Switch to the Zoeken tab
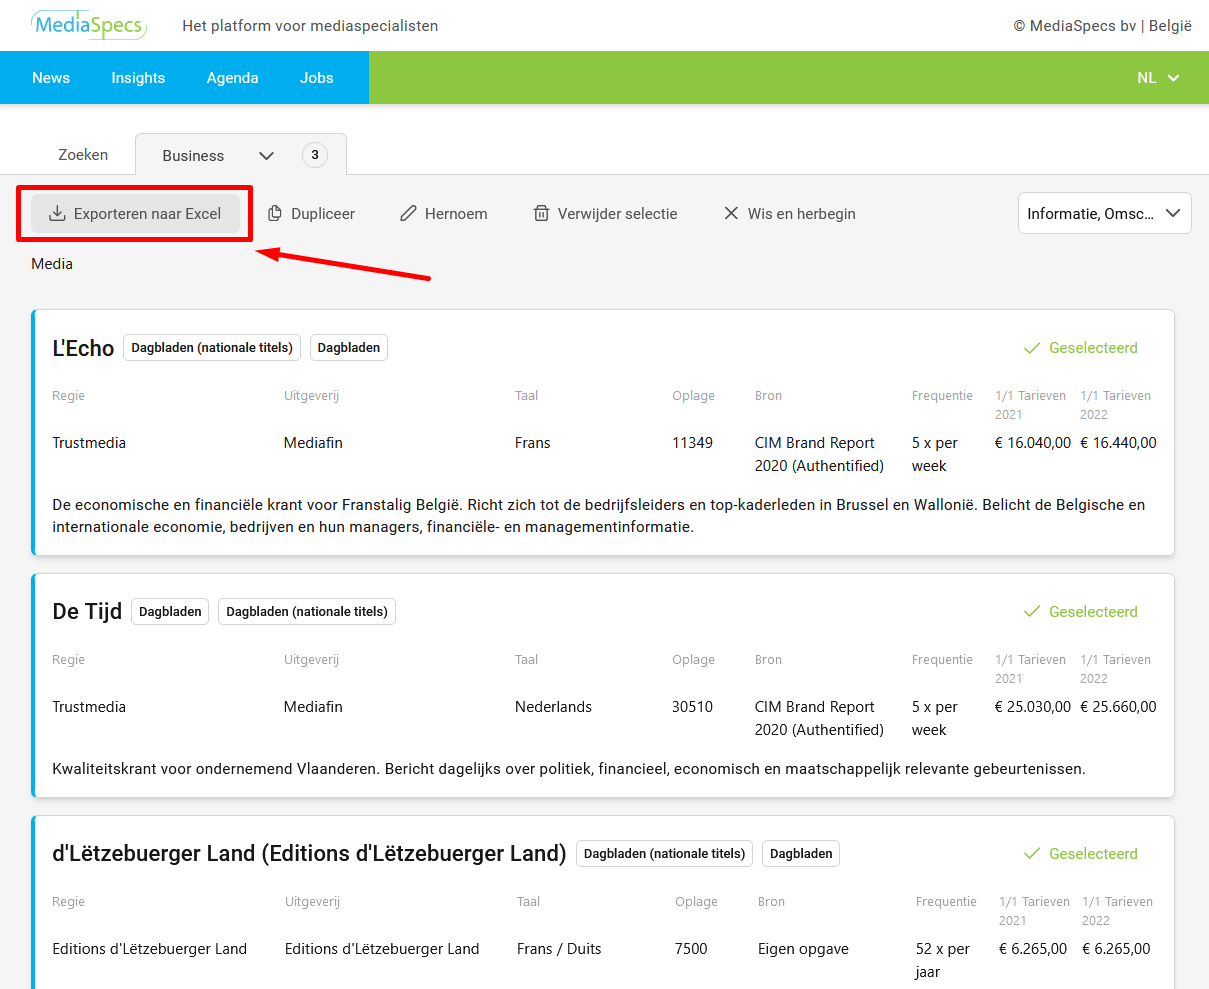Screen dimensions: 1209x989 [x=83, y=155]
